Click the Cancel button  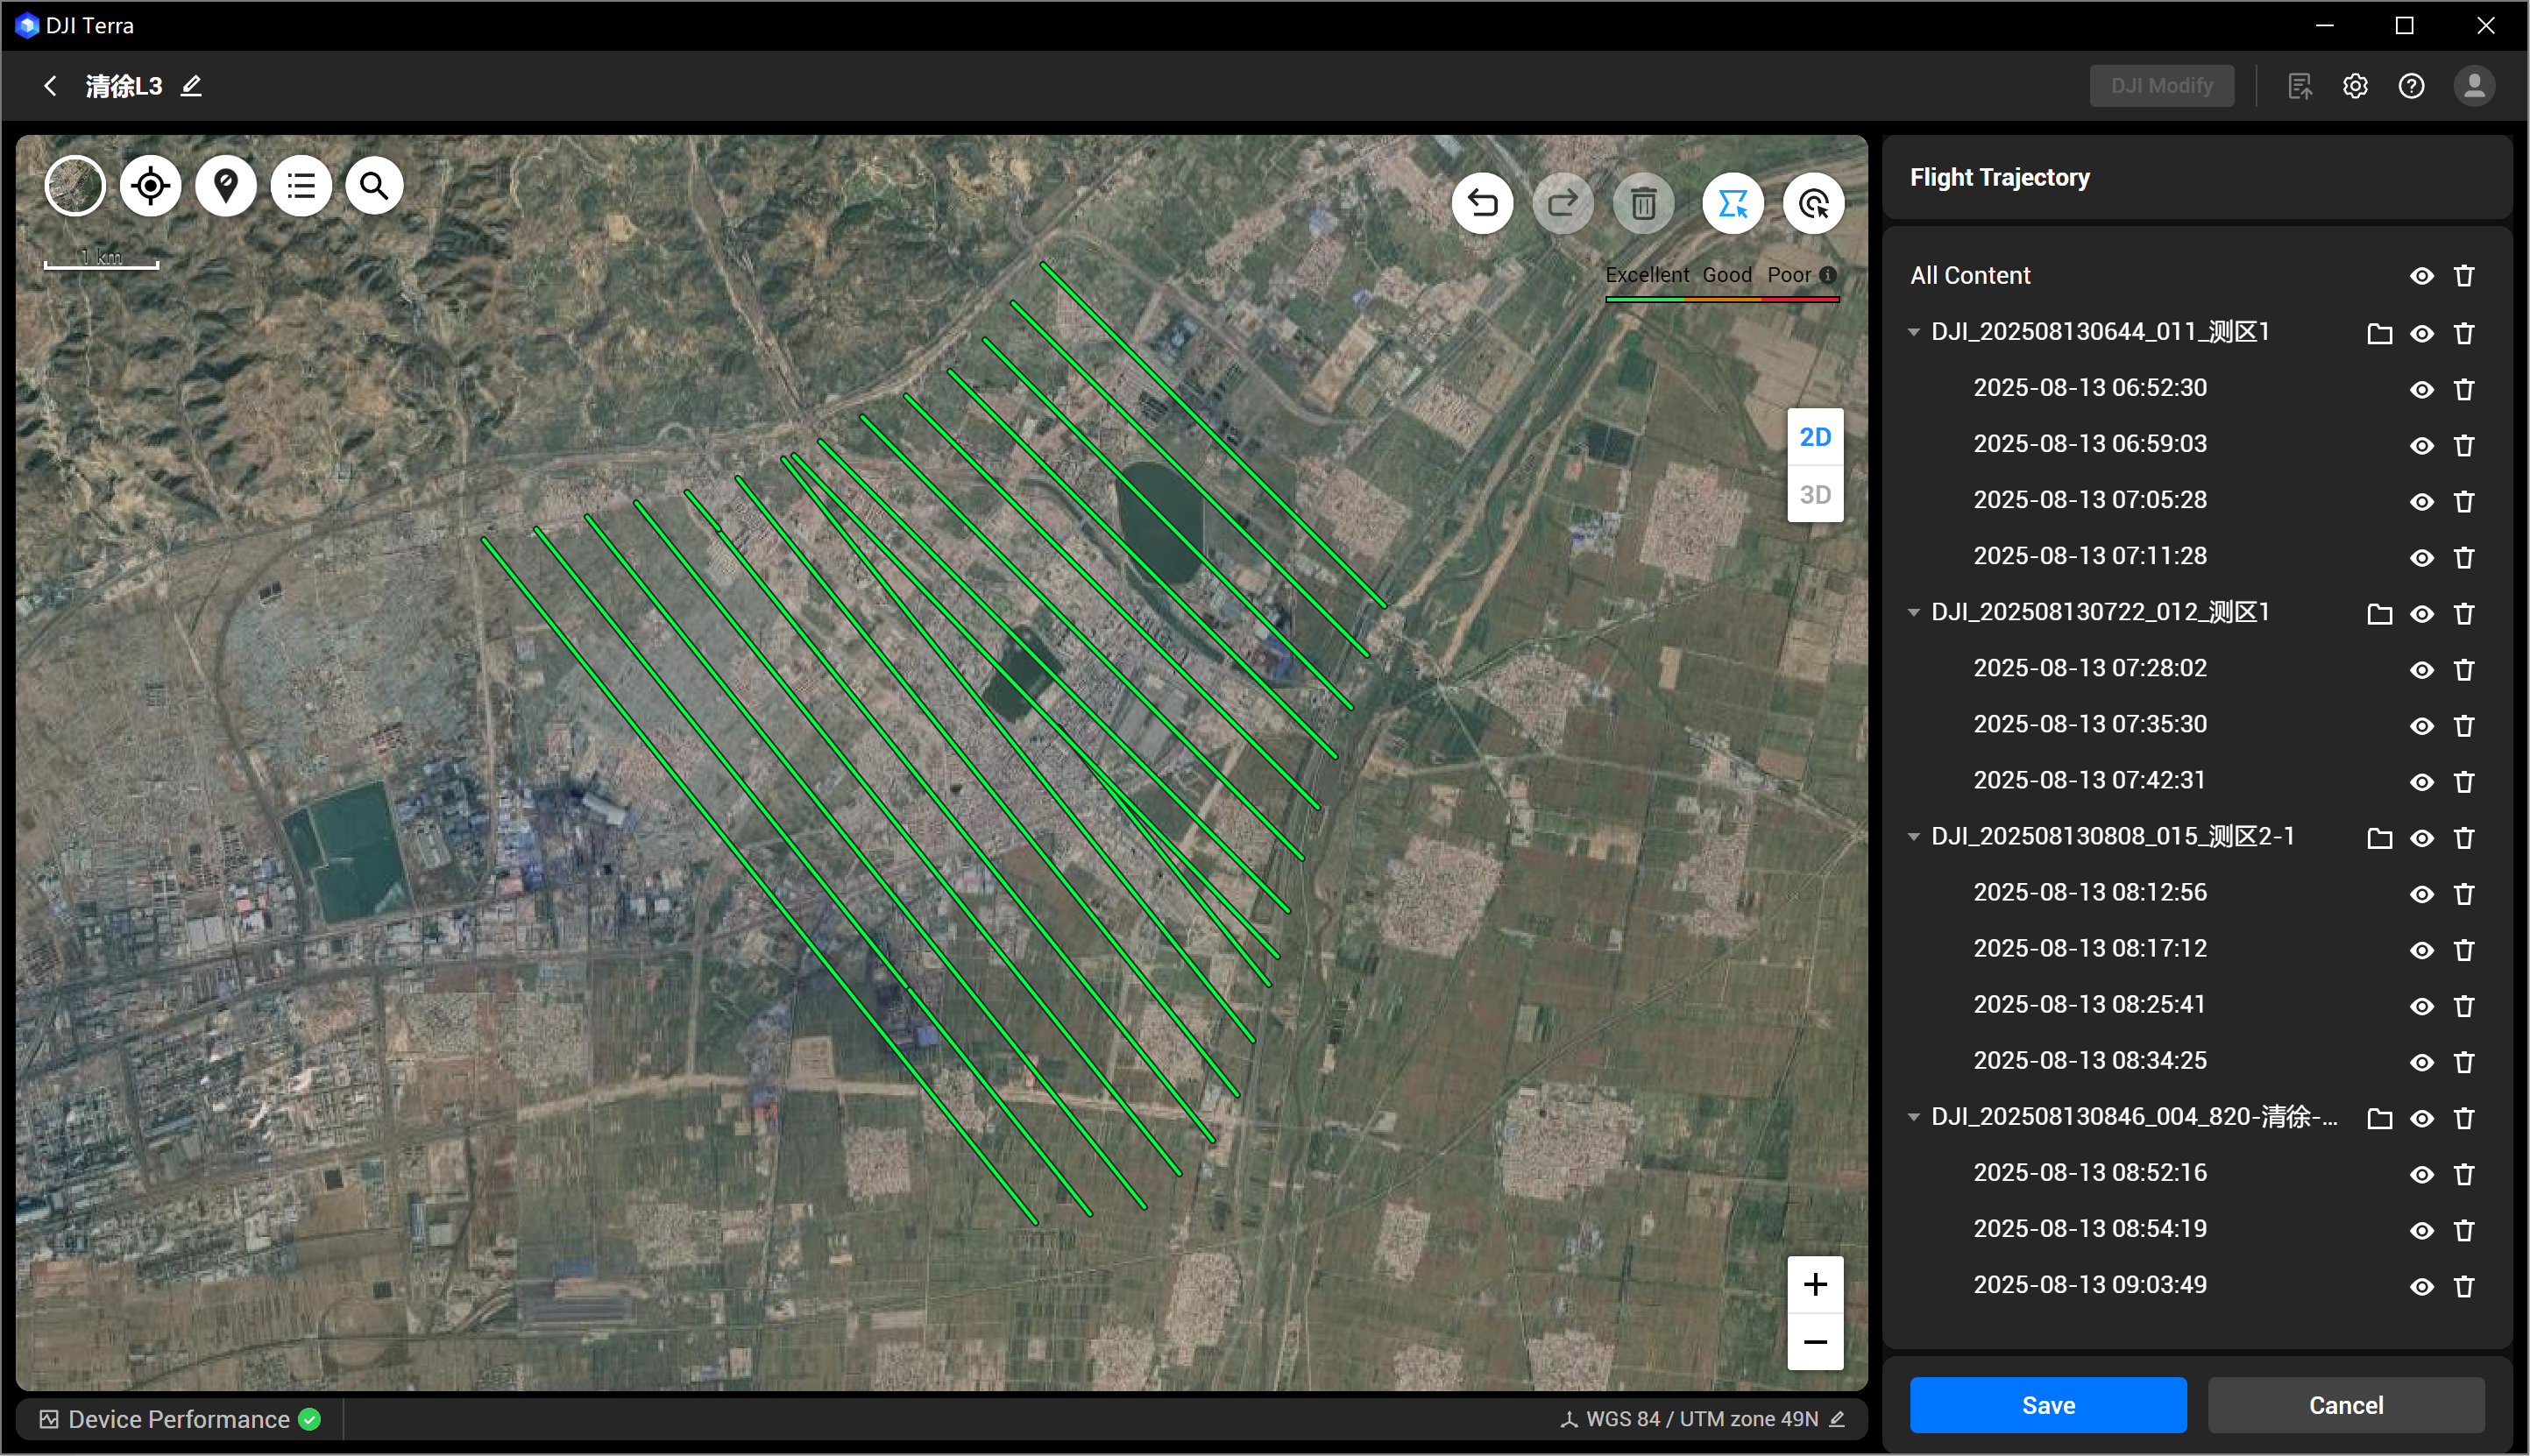tap(2345, 1405)
